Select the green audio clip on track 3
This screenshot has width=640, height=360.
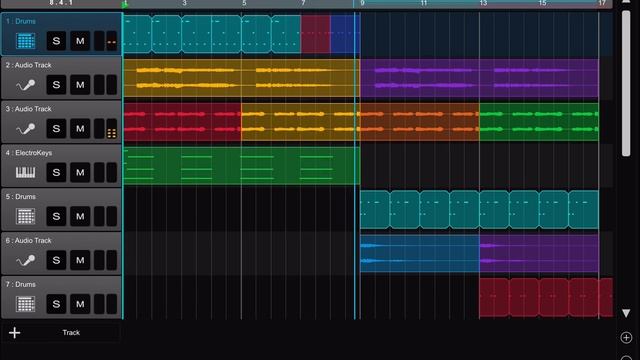pyautogui.click(x=539, y=122)
